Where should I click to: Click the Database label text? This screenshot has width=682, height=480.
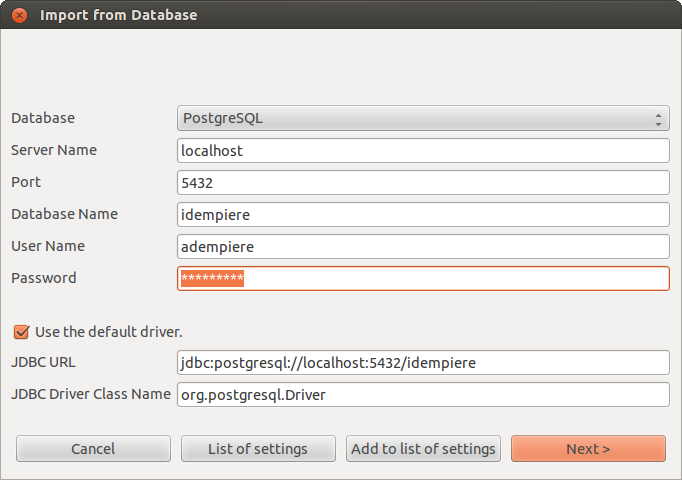click(x=43, y=118)
